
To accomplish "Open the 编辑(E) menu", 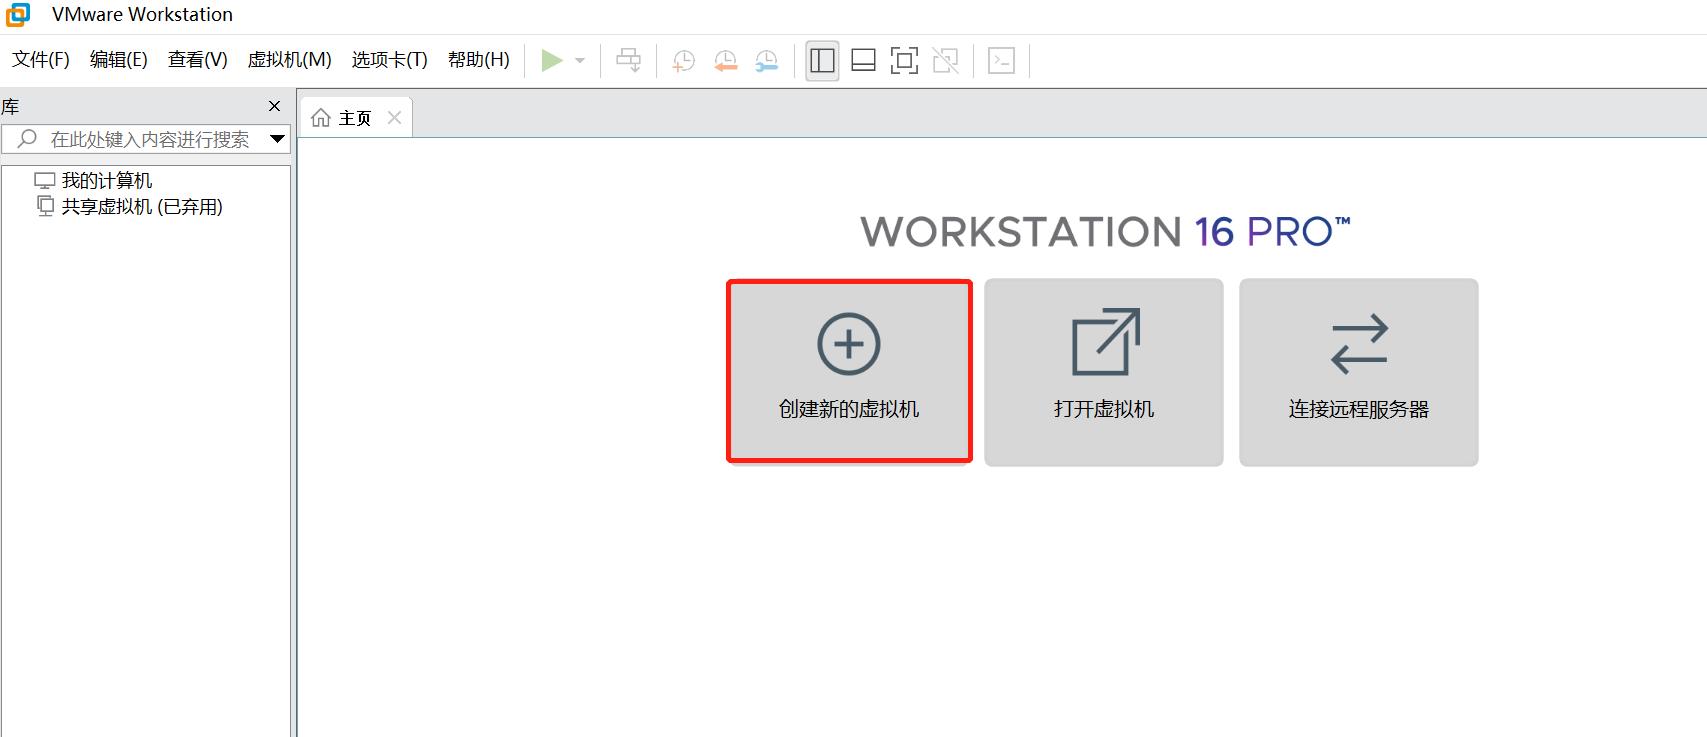I will pyautogui.click(x=119, y=60).
